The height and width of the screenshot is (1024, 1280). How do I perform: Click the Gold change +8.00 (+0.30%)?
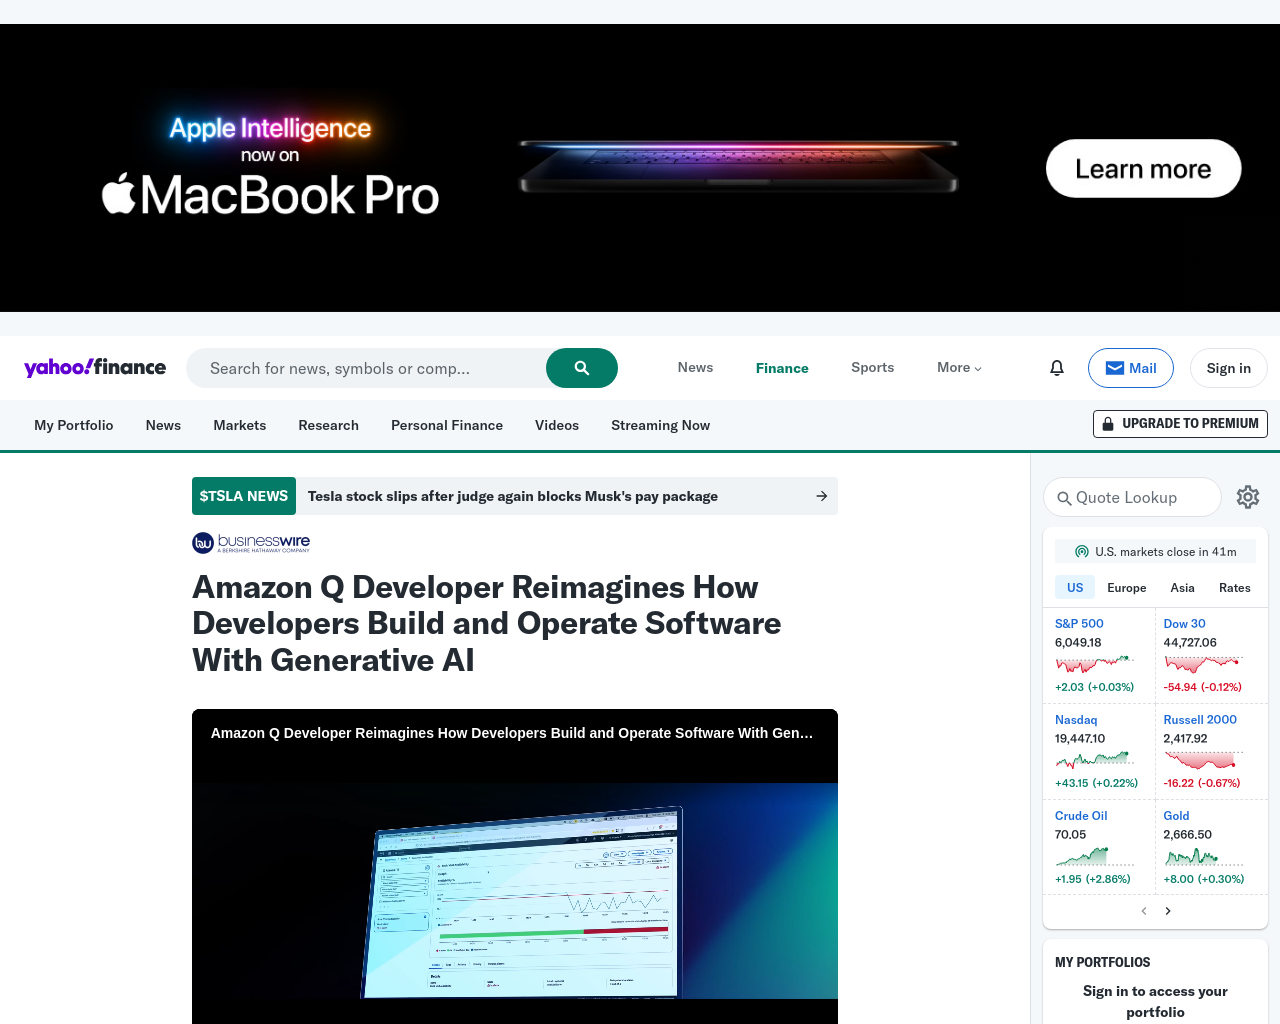coord(1204,879)
